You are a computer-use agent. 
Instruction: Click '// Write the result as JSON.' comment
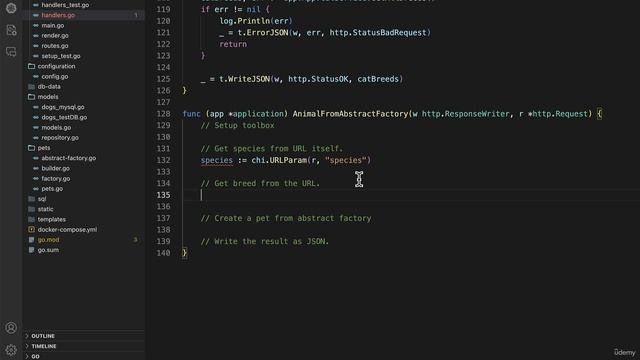click(264, 241)
